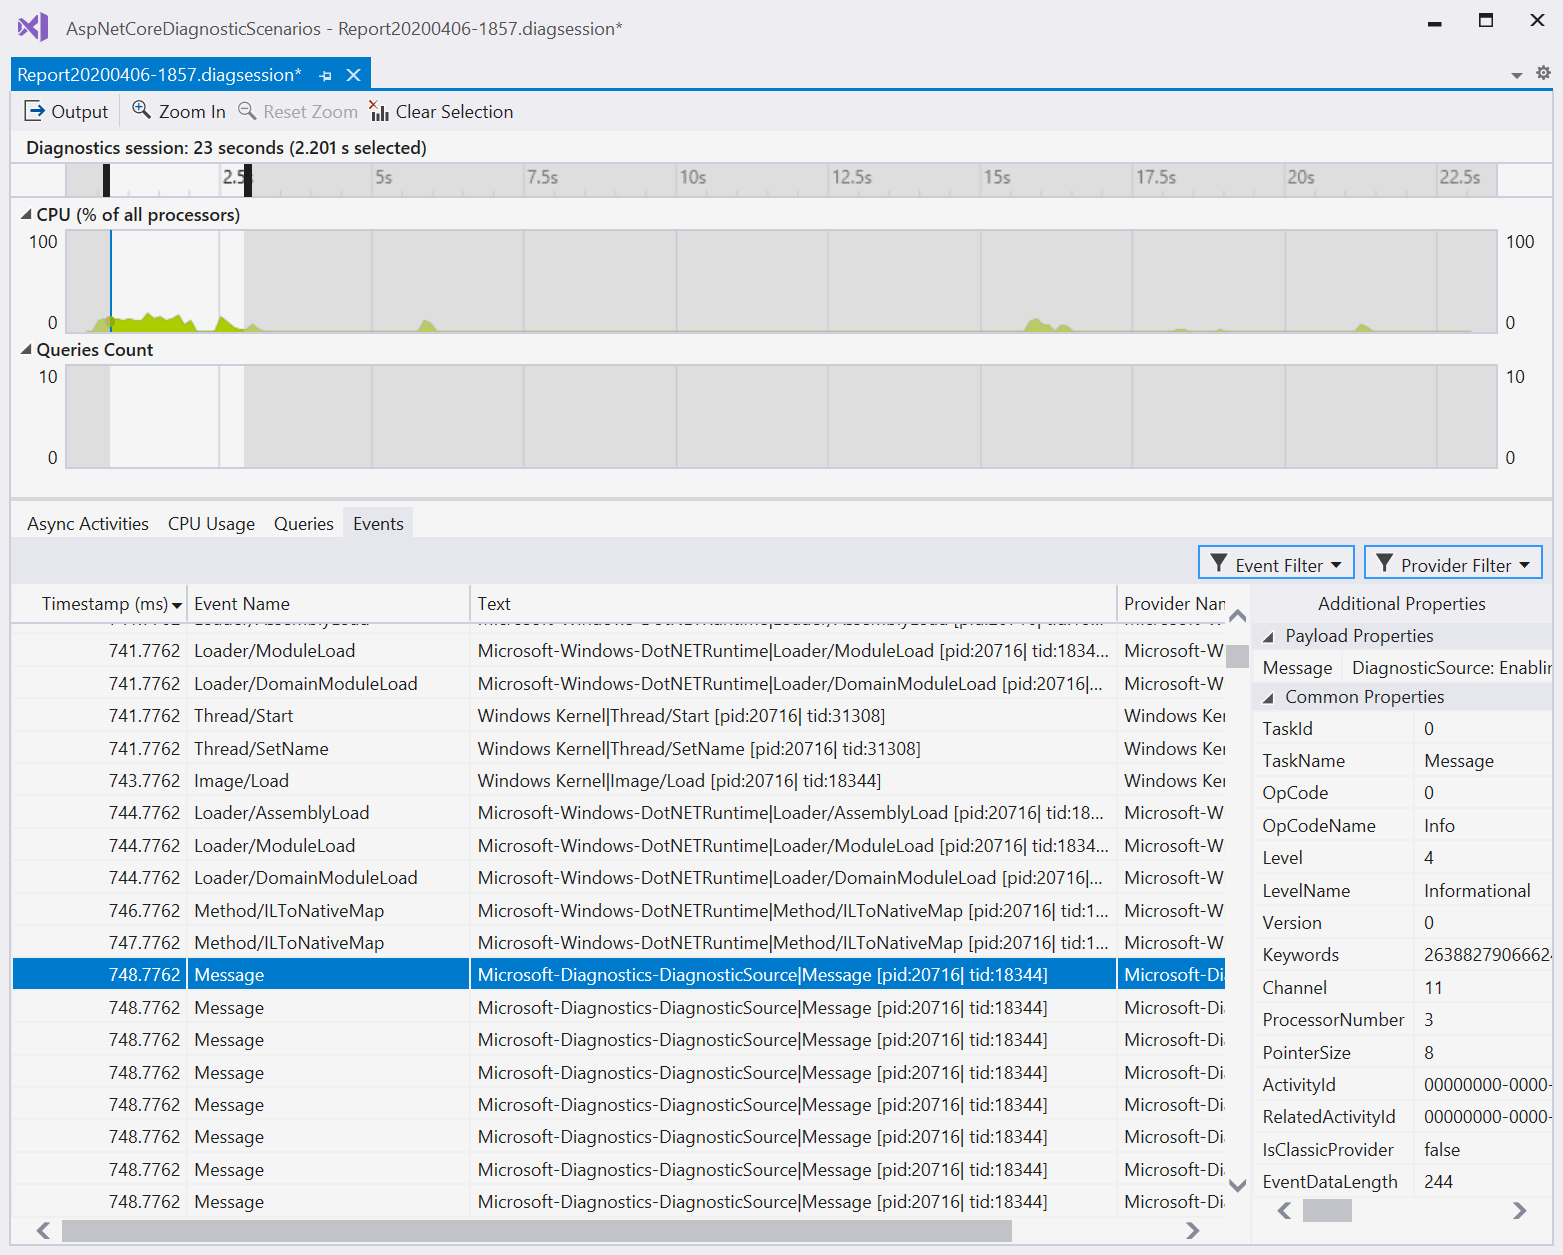Switch to the CPU Usage tab

click(211, 523)
